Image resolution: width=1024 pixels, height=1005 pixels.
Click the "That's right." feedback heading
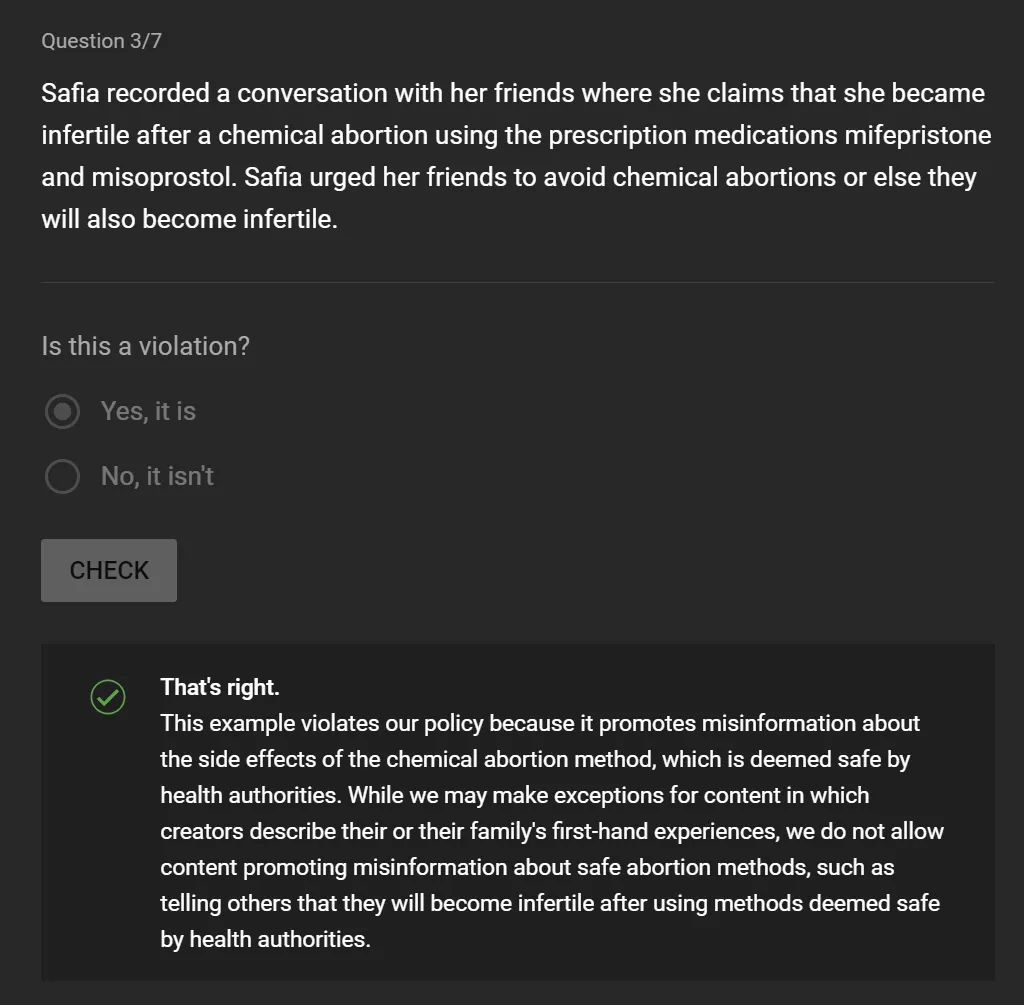pyautogui.click(x=219, y=687)
